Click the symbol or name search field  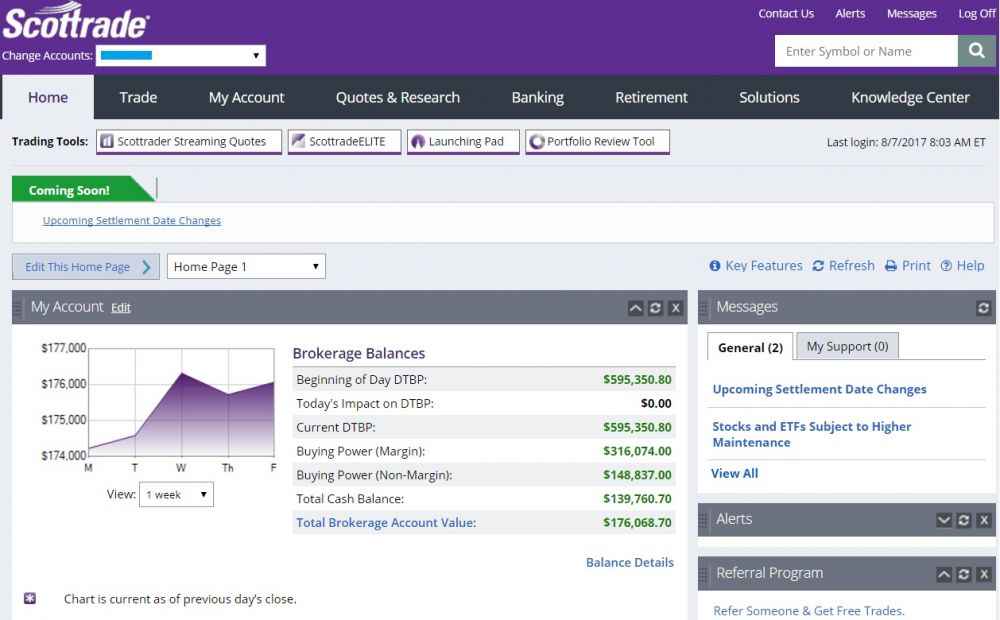pyautogui.click(x=866, y=51)
